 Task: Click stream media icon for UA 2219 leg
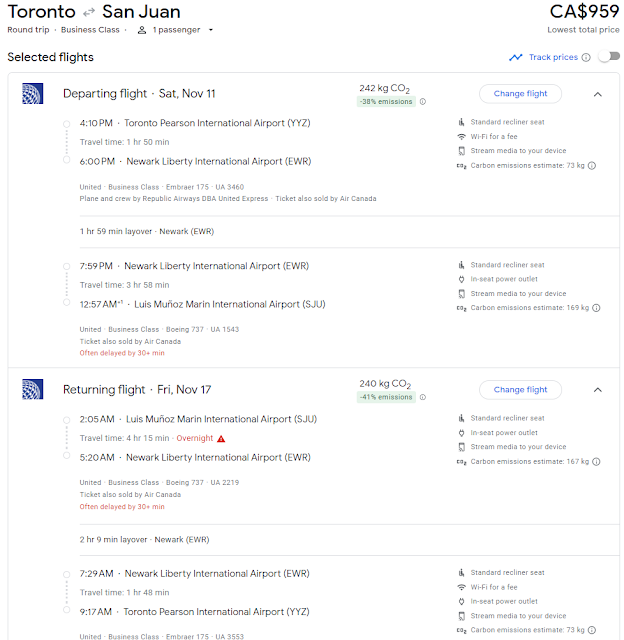tap(461, 447)
